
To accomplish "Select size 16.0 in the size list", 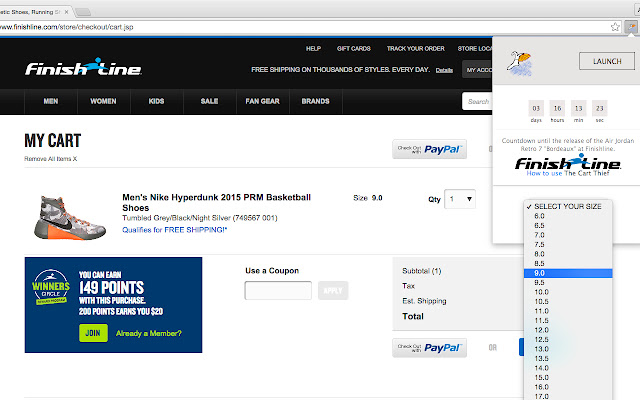I will 568,387.
